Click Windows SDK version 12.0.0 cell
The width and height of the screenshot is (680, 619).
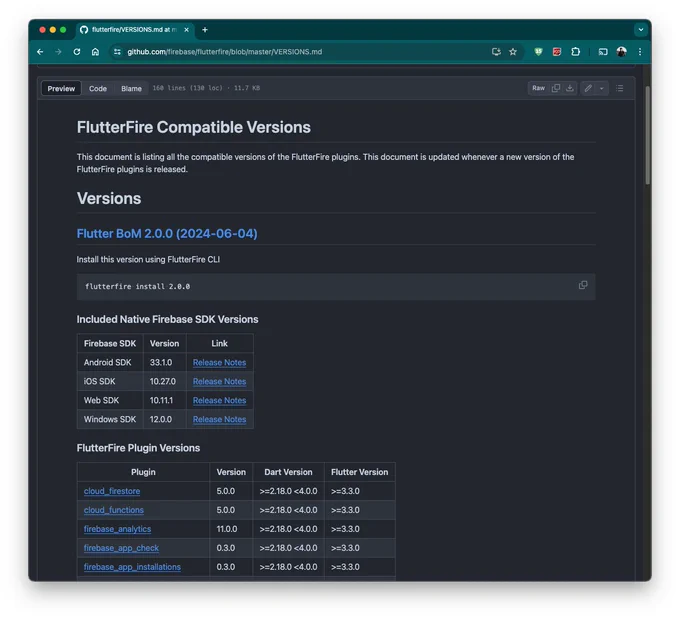[165, 419]
